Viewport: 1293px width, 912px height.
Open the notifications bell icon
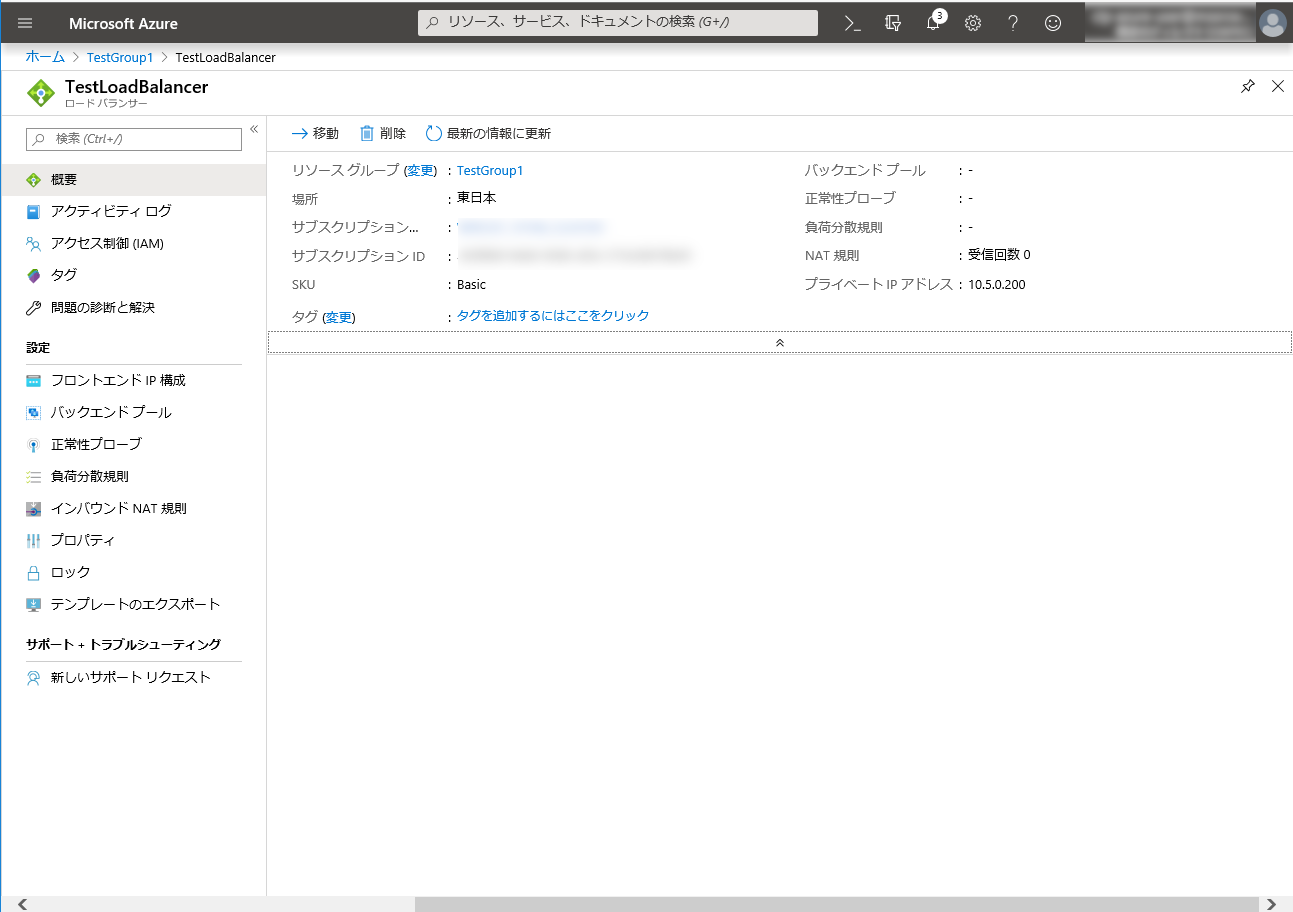point(933,23)
